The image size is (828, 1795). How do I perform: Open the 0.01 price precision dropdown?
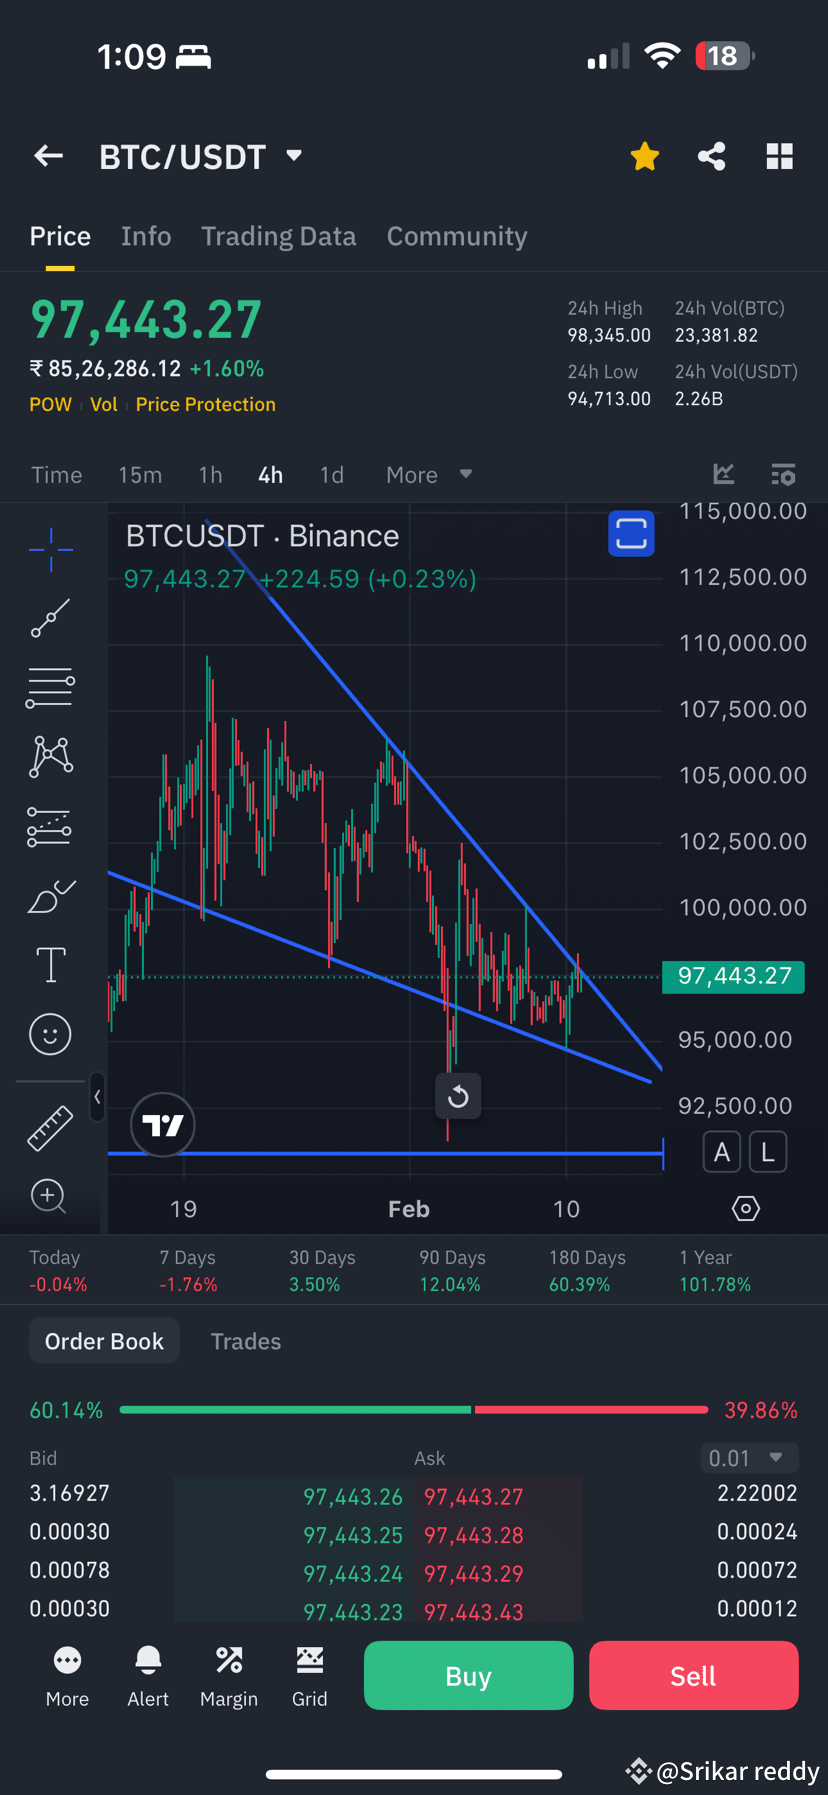[x=749, y=1458]
